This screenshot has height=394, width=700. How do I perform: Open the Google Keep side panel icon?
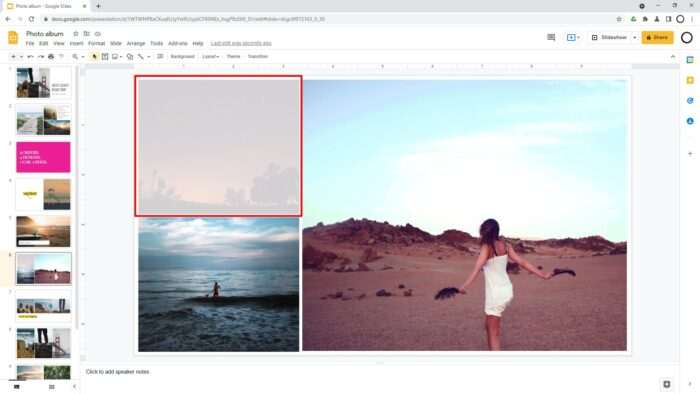(690, 80)
